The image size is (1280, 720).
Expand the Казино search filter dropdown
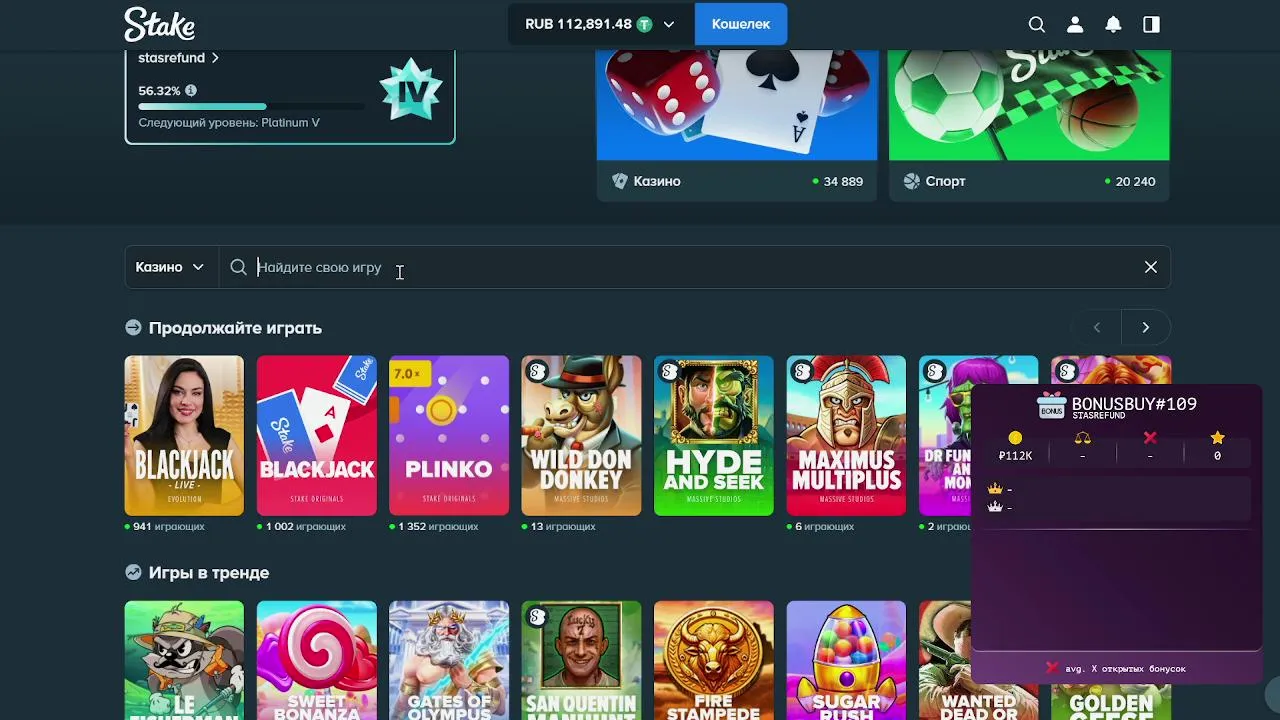pyautogui.click(x=170, y=267)
